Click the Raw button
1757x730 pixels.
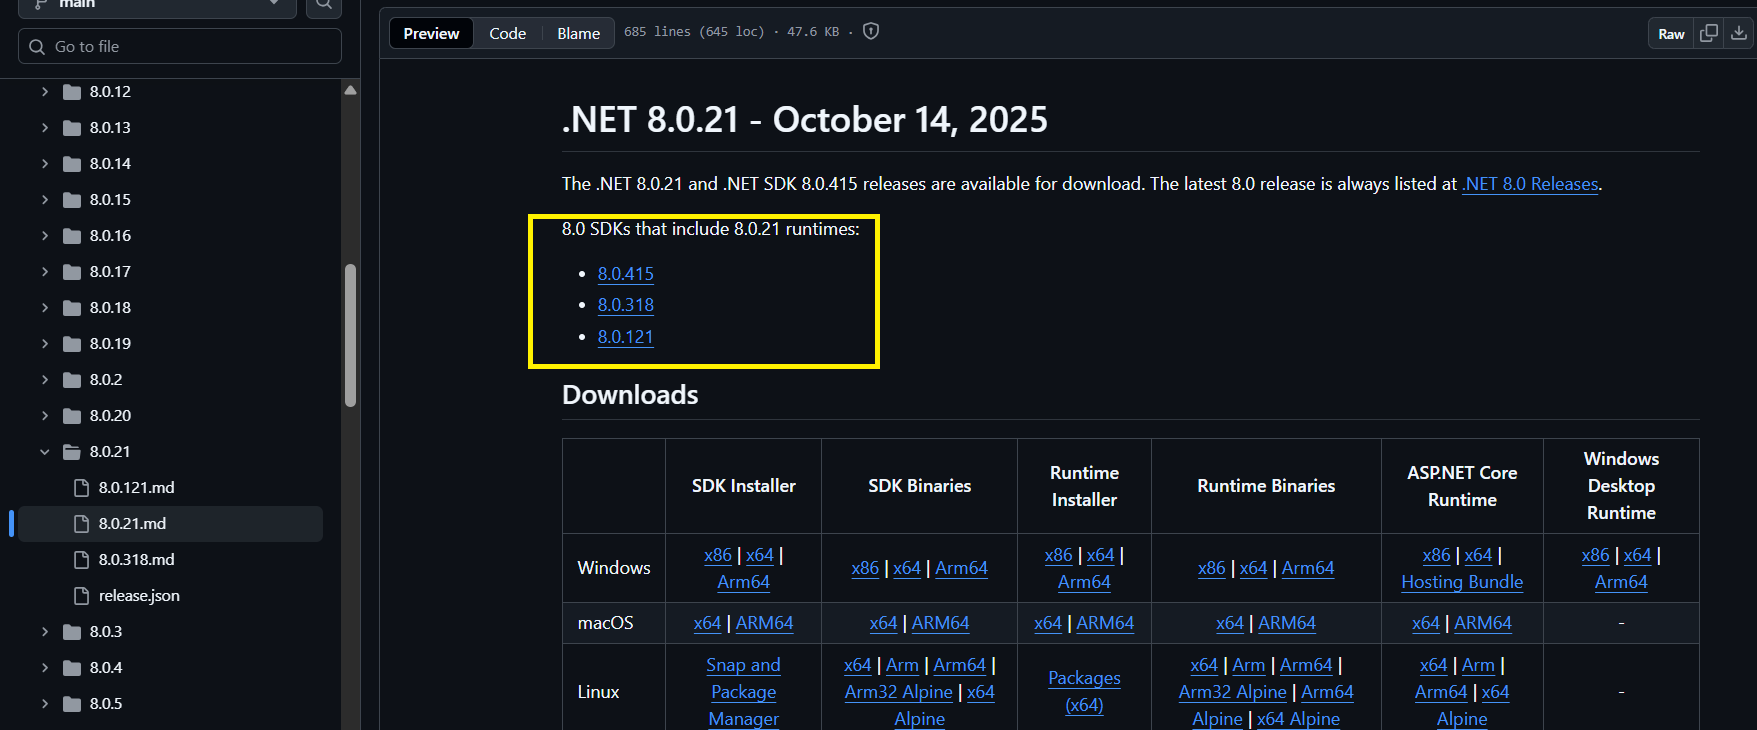[x=1671, y=34]
